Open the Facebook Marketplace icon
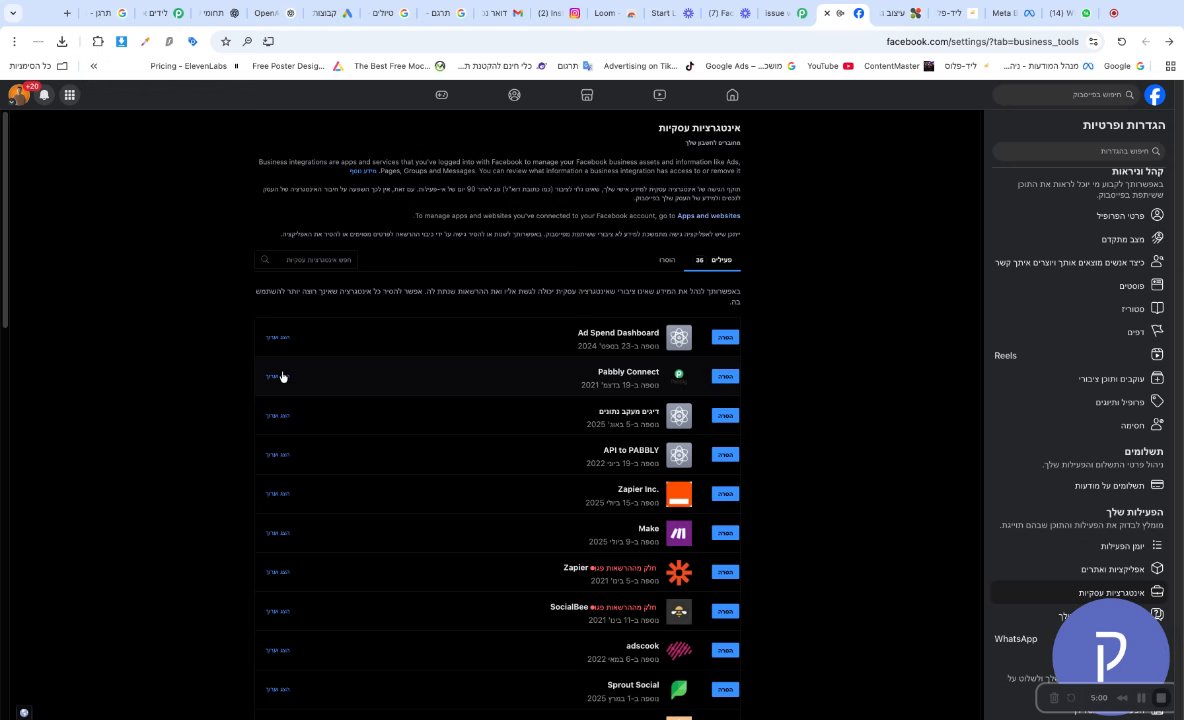Image resolution: width=1184 pixels, height=720 pixels. (x=587, y=95)
